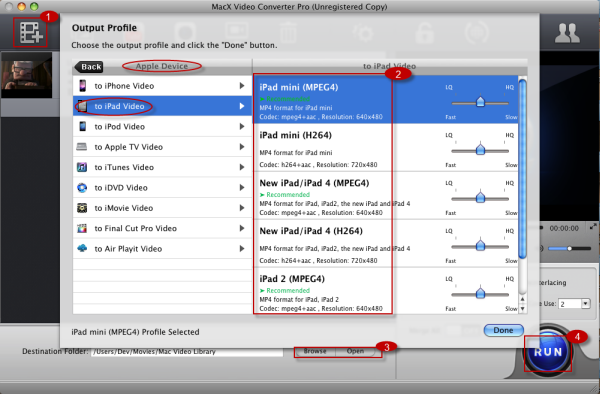The width and height of the screenshot is (600, 394).
Task: Click the Final Cut Pro clapboard icon
Action: coord(82,228)
